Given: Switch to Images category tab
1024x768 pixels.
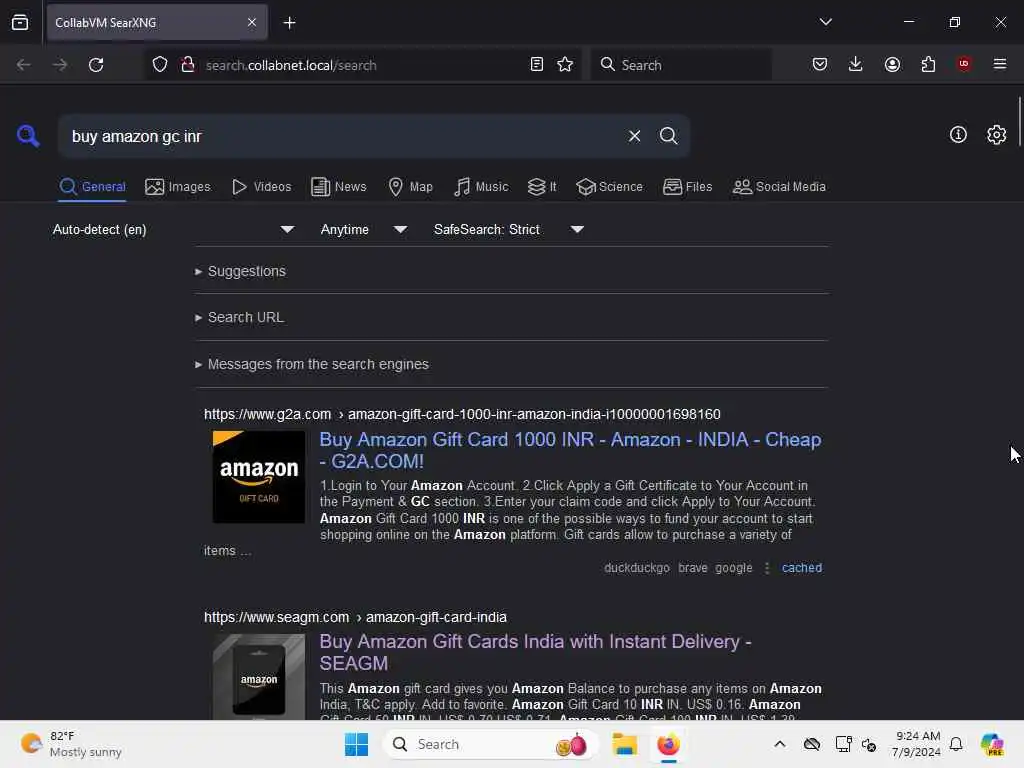Looking at the screenshot, I should (178, 187).
